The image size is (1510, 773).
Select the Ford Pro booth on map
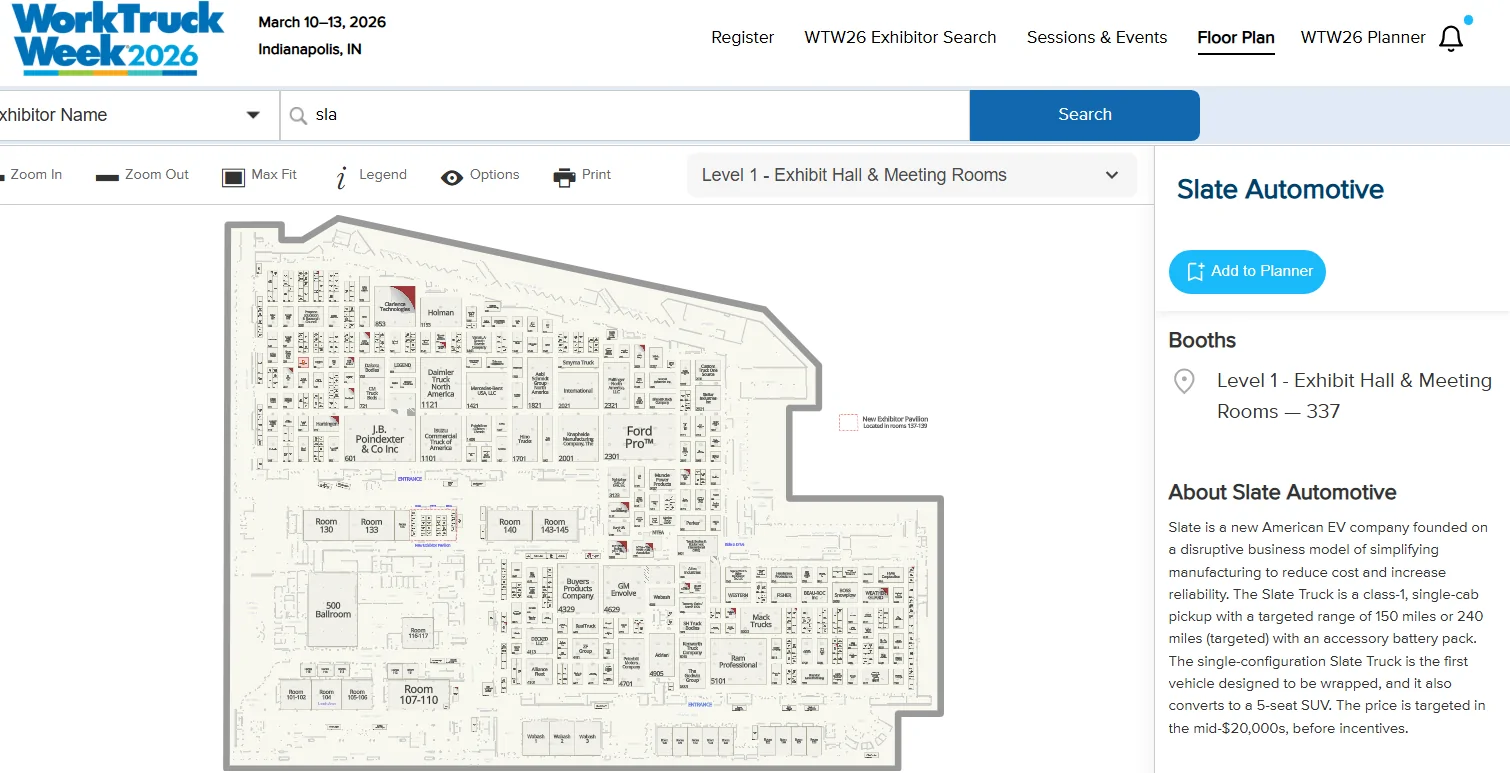pyautogui.click(x=639, y=437)
